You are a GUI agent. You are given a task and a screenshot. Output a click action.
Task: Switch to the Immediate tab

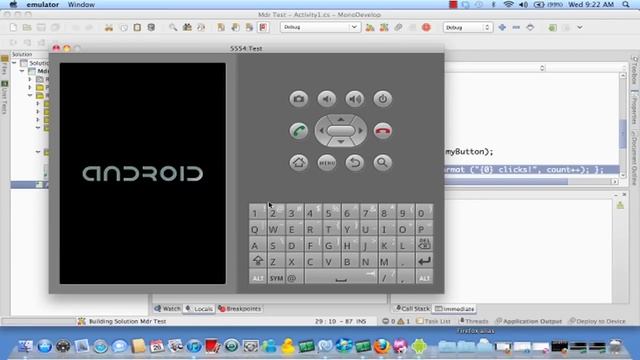[x=455, y=309]
